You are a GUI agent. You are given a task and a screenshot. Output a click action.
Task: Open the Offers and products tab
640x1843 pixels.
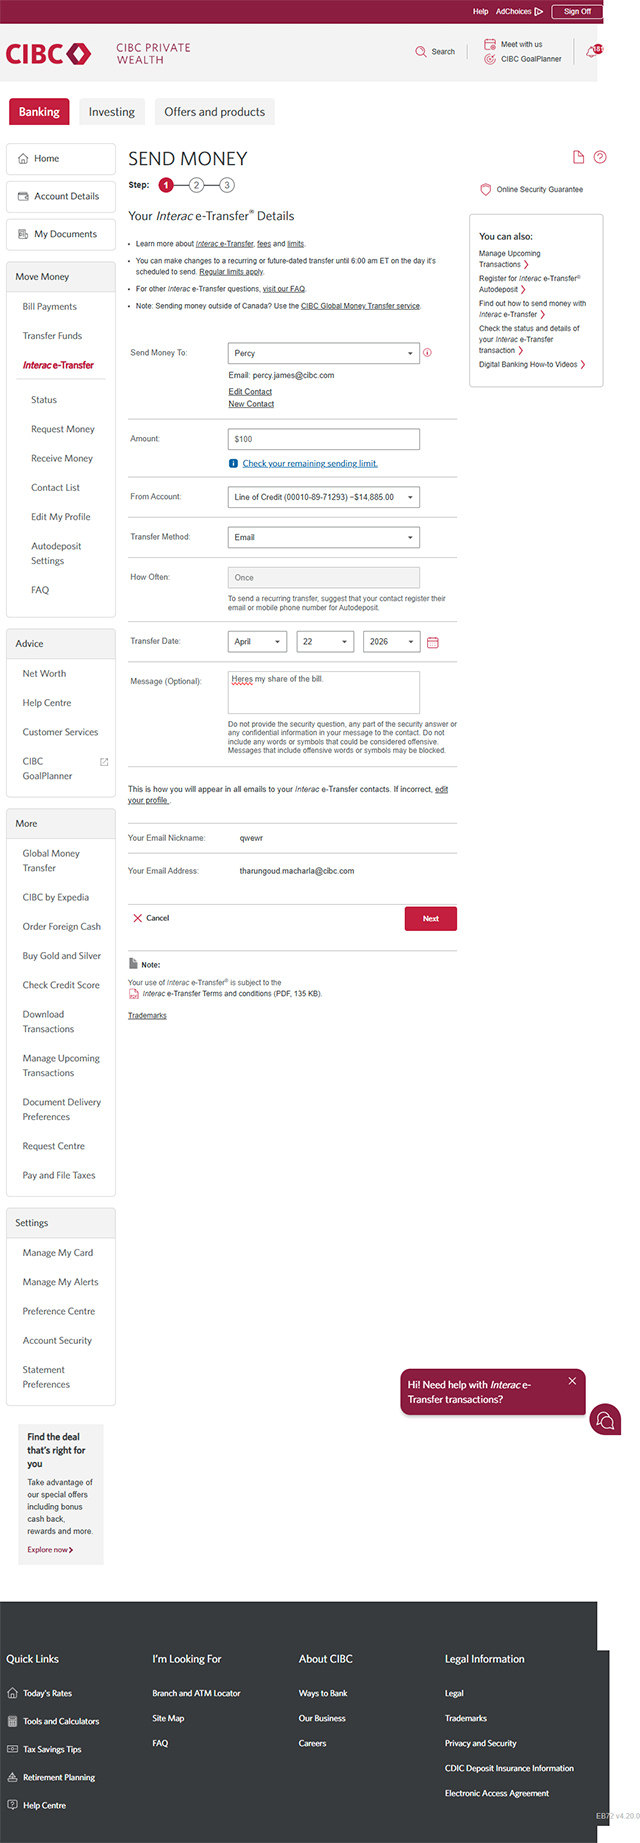(x=215, y=112)
